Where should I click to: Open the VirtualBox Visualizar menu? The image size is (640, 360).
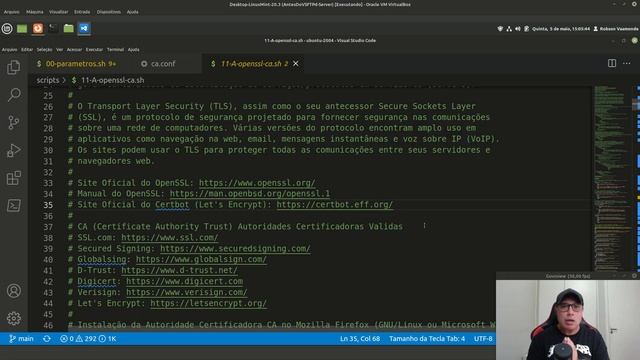58,12
